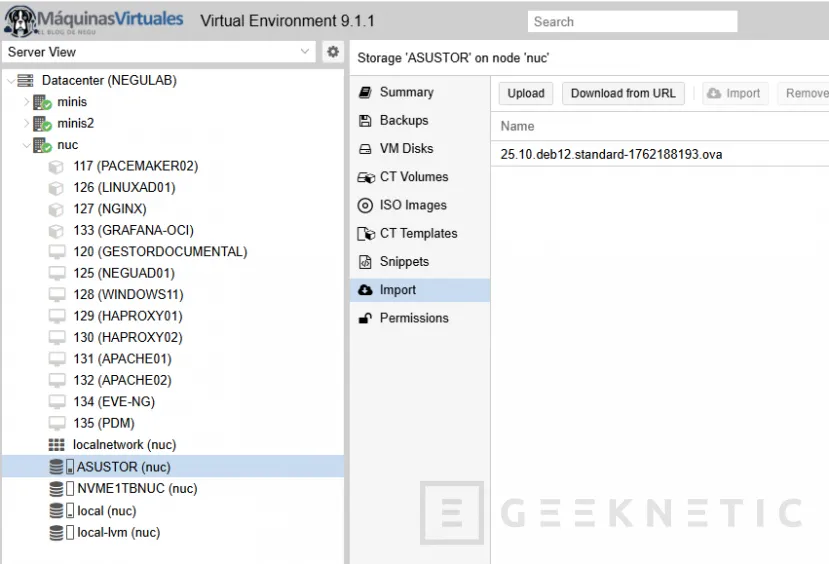Click the VM monitor icon for 120 GESTORDOCUMENTAL
Screen dimensions: 829x564
coord(57,252)
